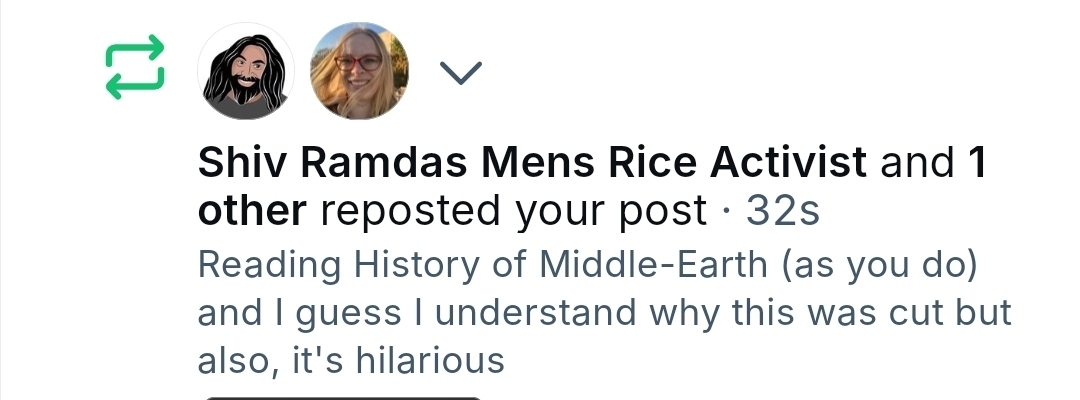The width and height of the screenshot is (1080, 400).
Task: Click "(as you do)" in the post text
Action: [x=877, y=266]
